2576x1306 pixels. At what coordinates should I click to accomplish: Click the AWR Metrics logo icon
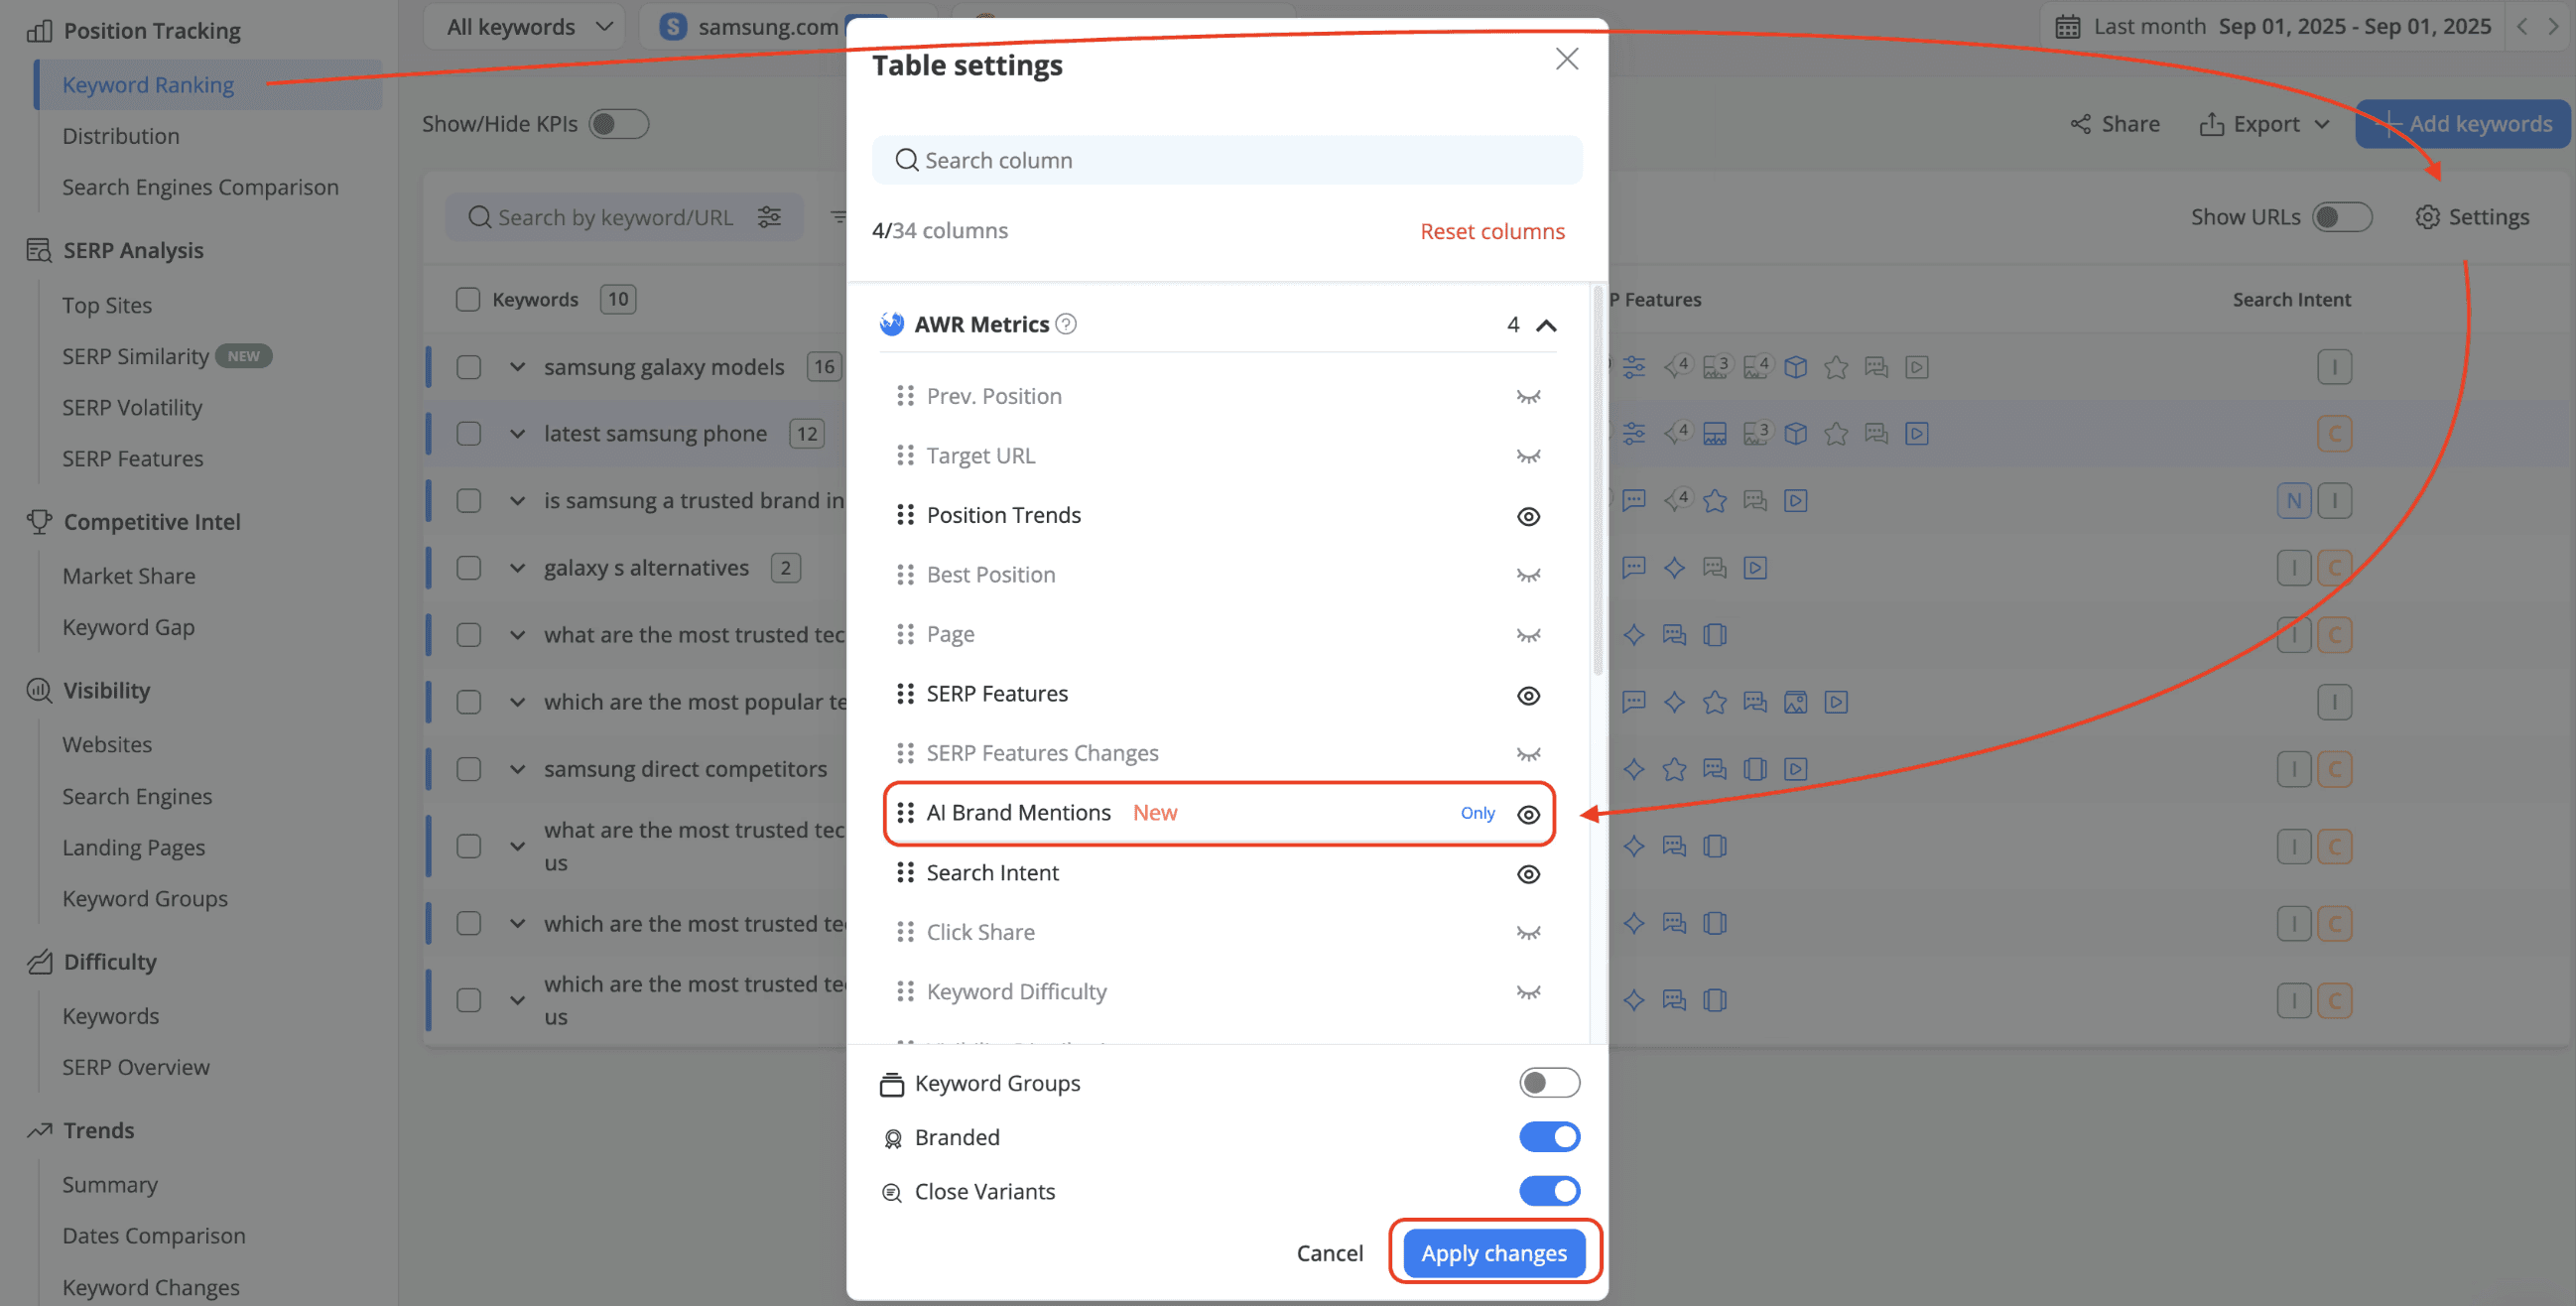tap(891, 324)
